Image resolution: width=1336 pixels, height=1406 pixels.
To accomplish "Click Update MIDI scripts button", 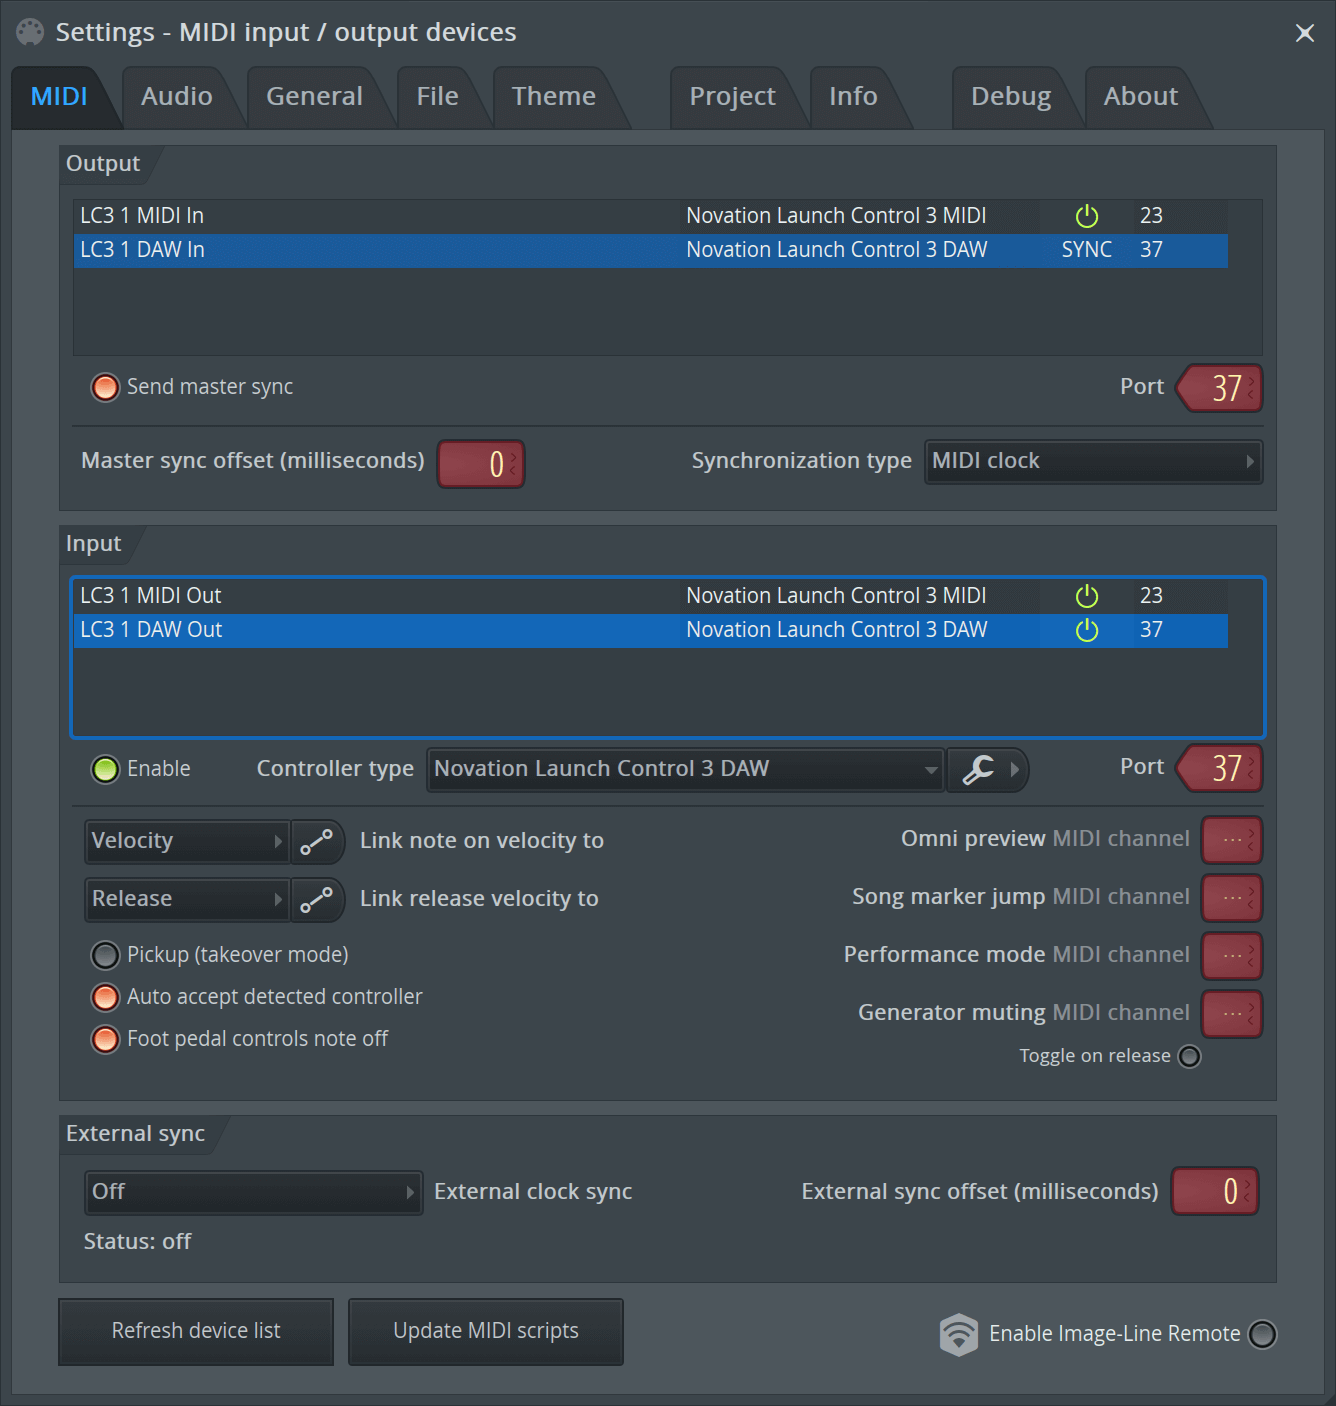I will (x=486, y=1331).
